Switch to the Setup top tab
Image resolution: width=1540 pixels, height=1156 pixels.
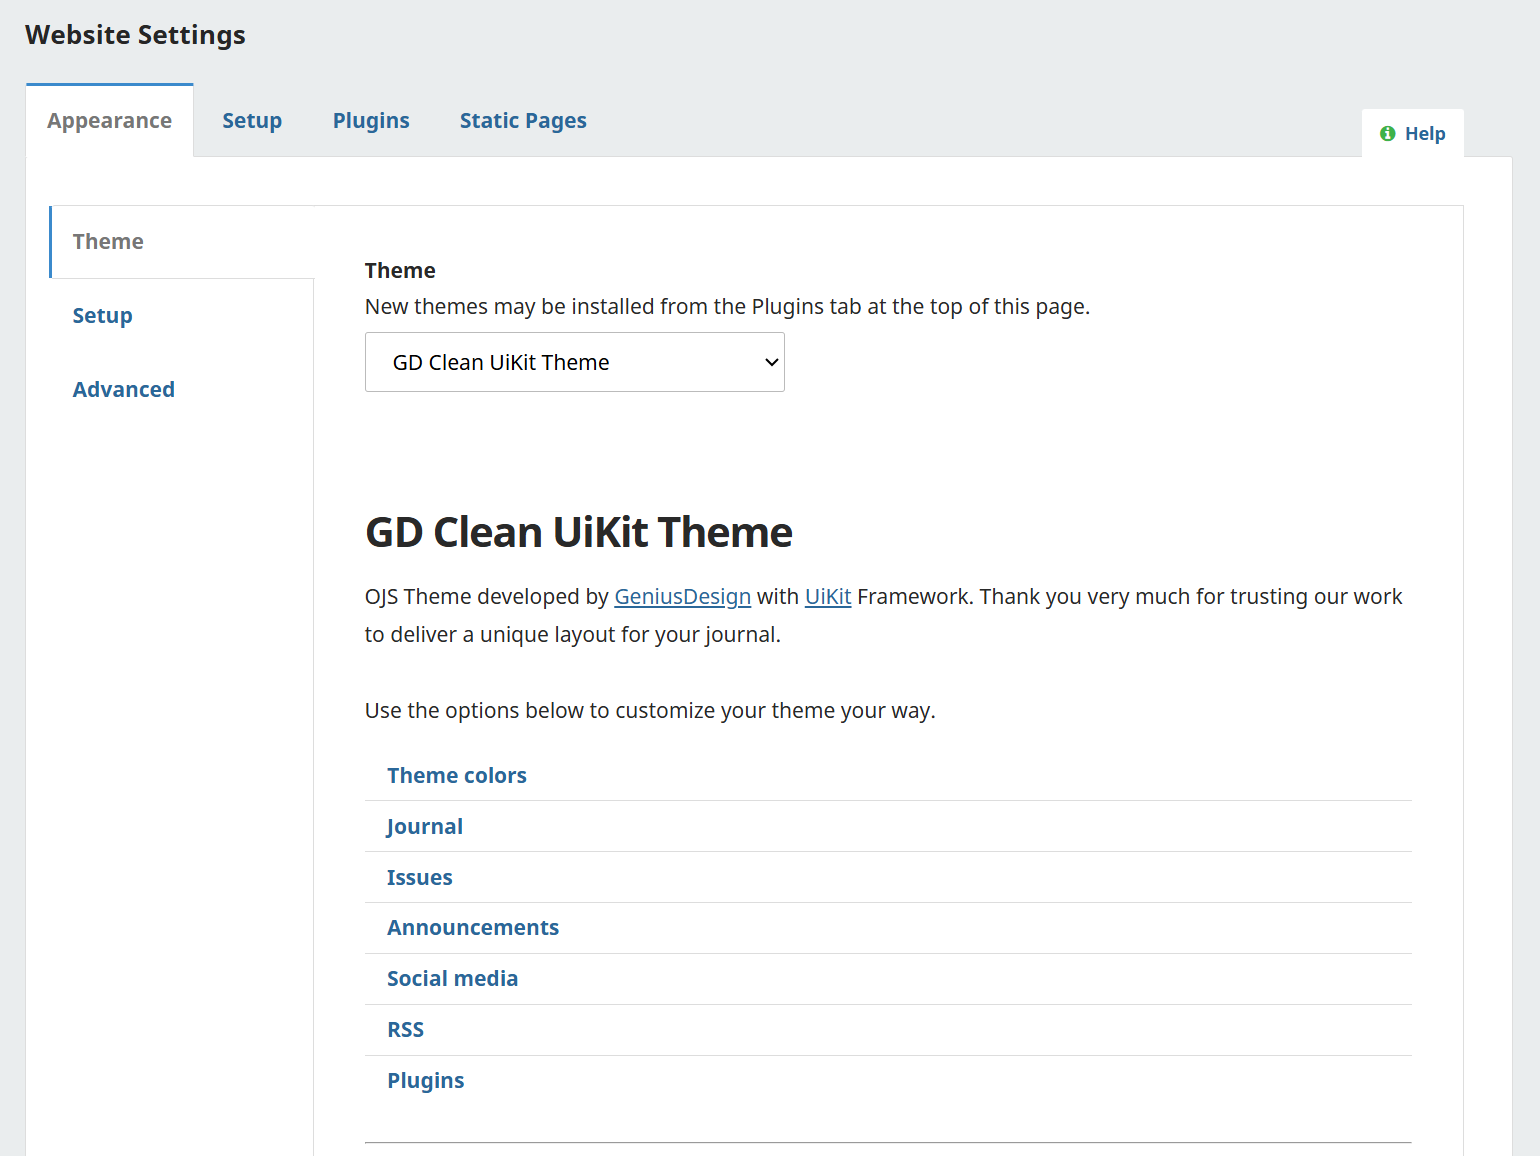tap(252, 121)
